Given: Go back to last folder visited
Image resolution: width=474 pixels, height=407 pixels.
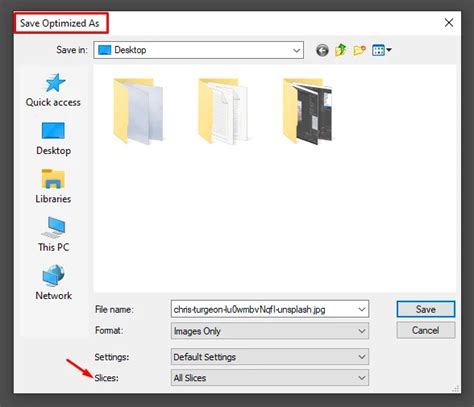Looking at the screenshot, I should pos(322,50).
